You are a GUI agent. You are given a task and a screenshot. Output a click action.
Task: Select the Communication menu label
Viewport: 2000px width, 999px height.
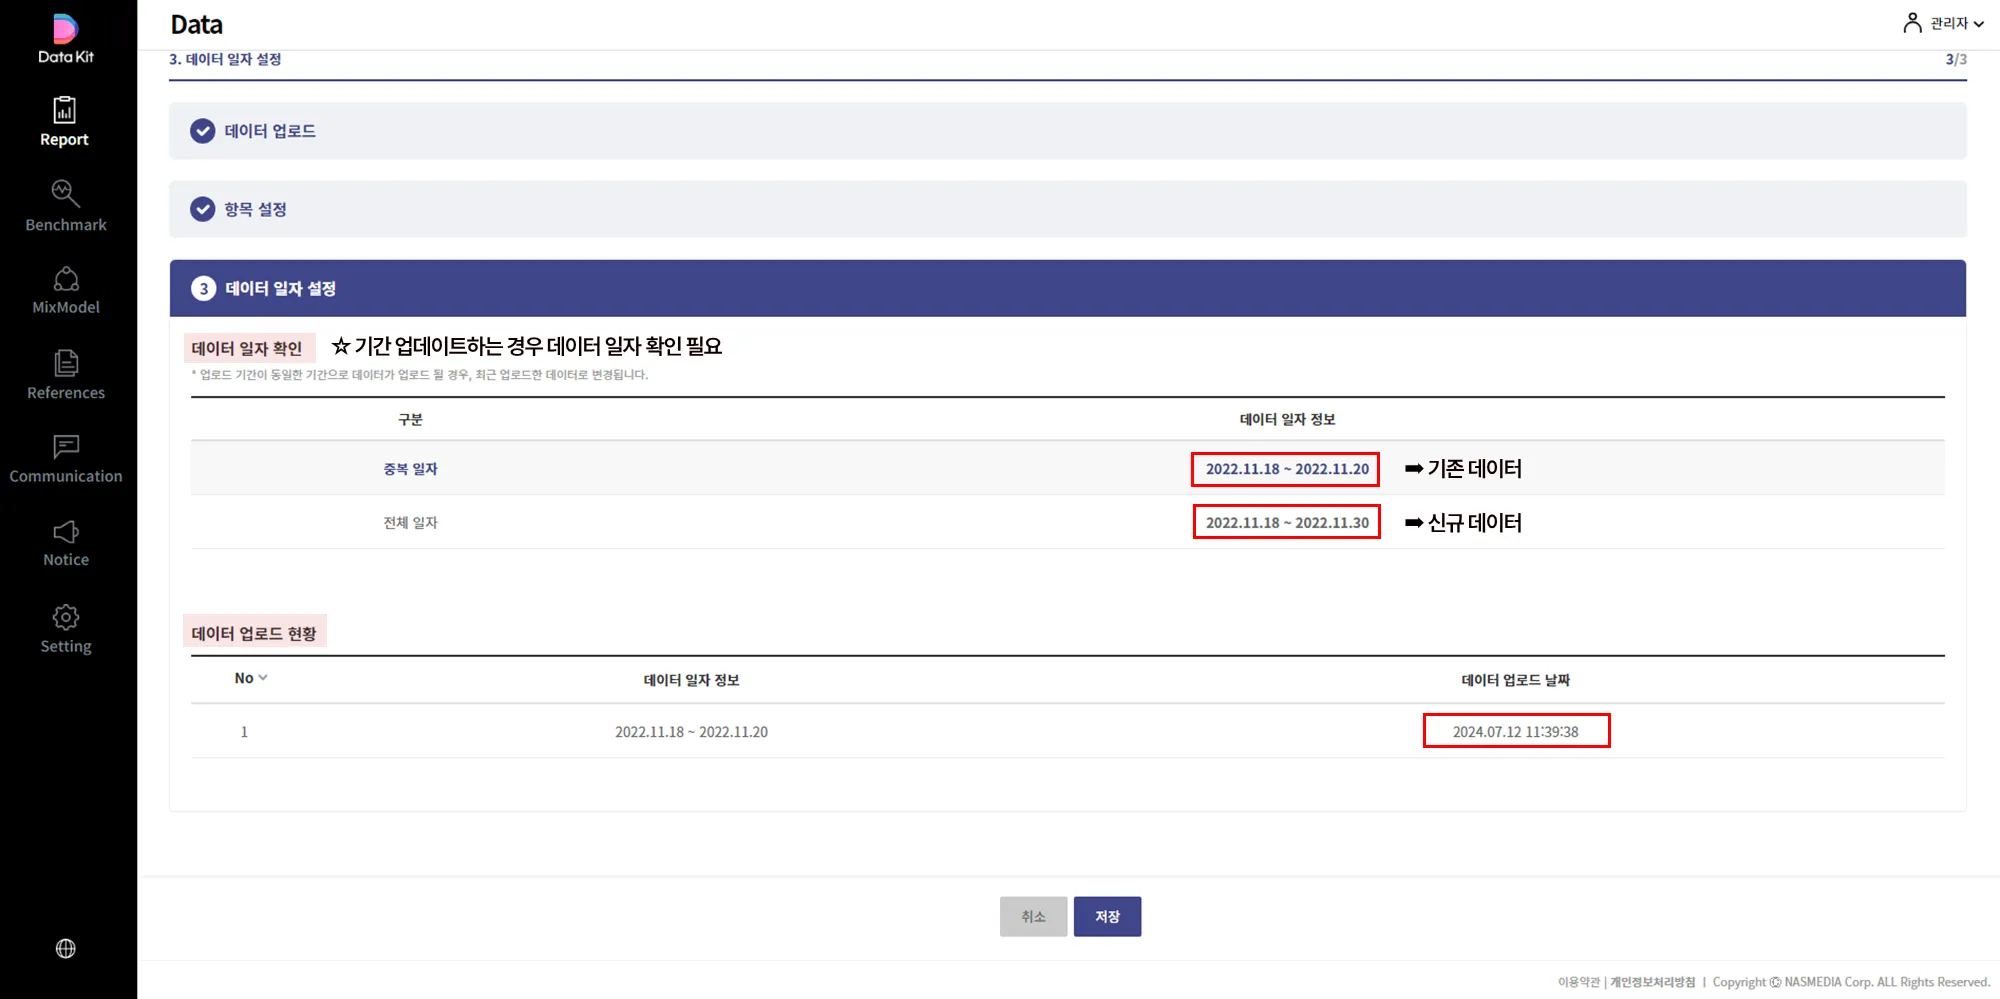click(66, 476)
